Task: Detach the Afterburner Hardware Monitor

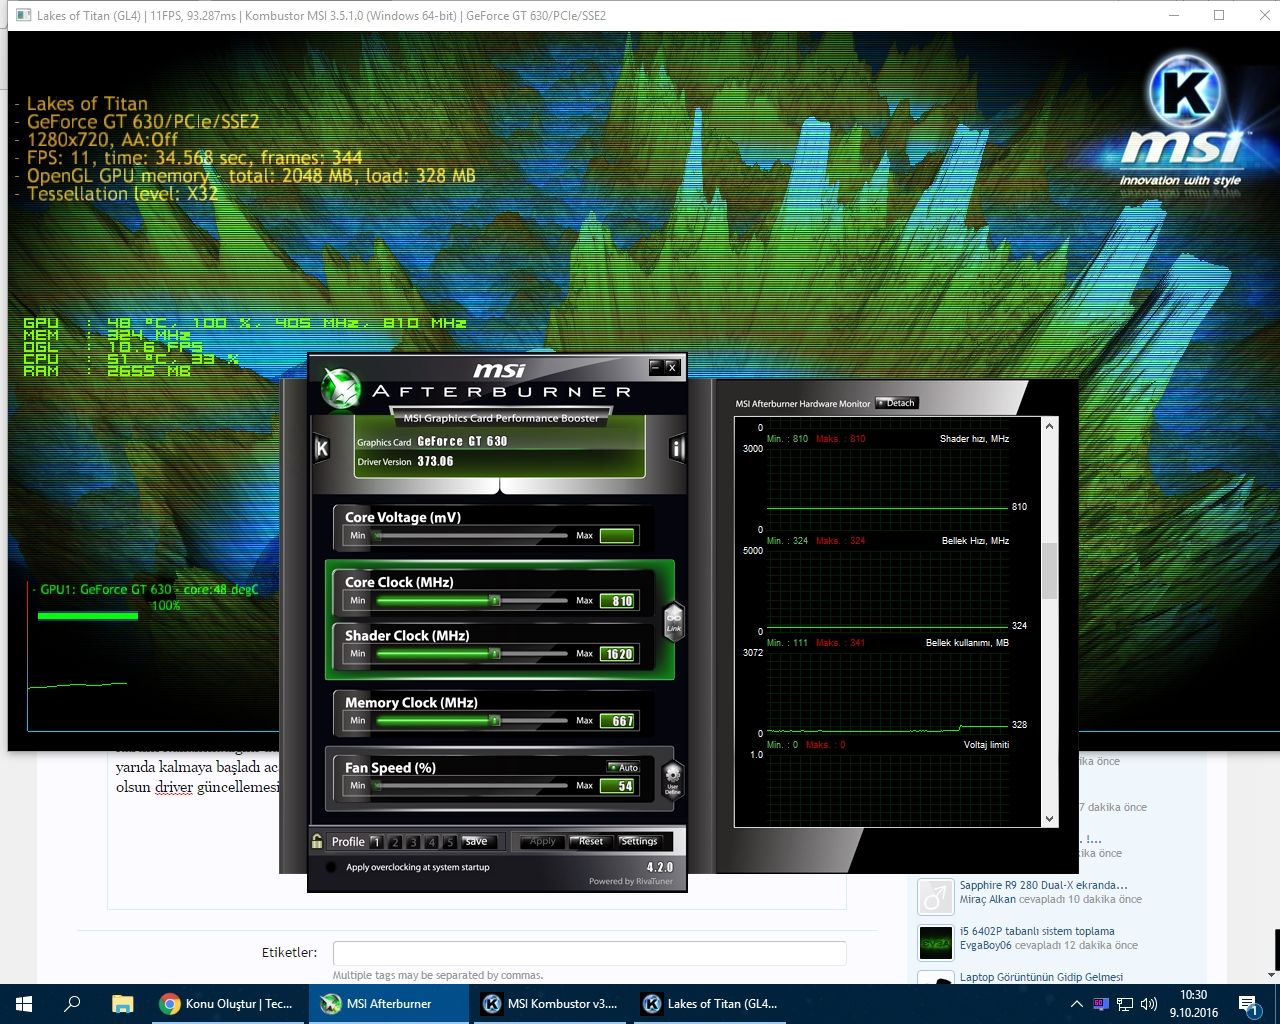Action: [x=897, y=403]
